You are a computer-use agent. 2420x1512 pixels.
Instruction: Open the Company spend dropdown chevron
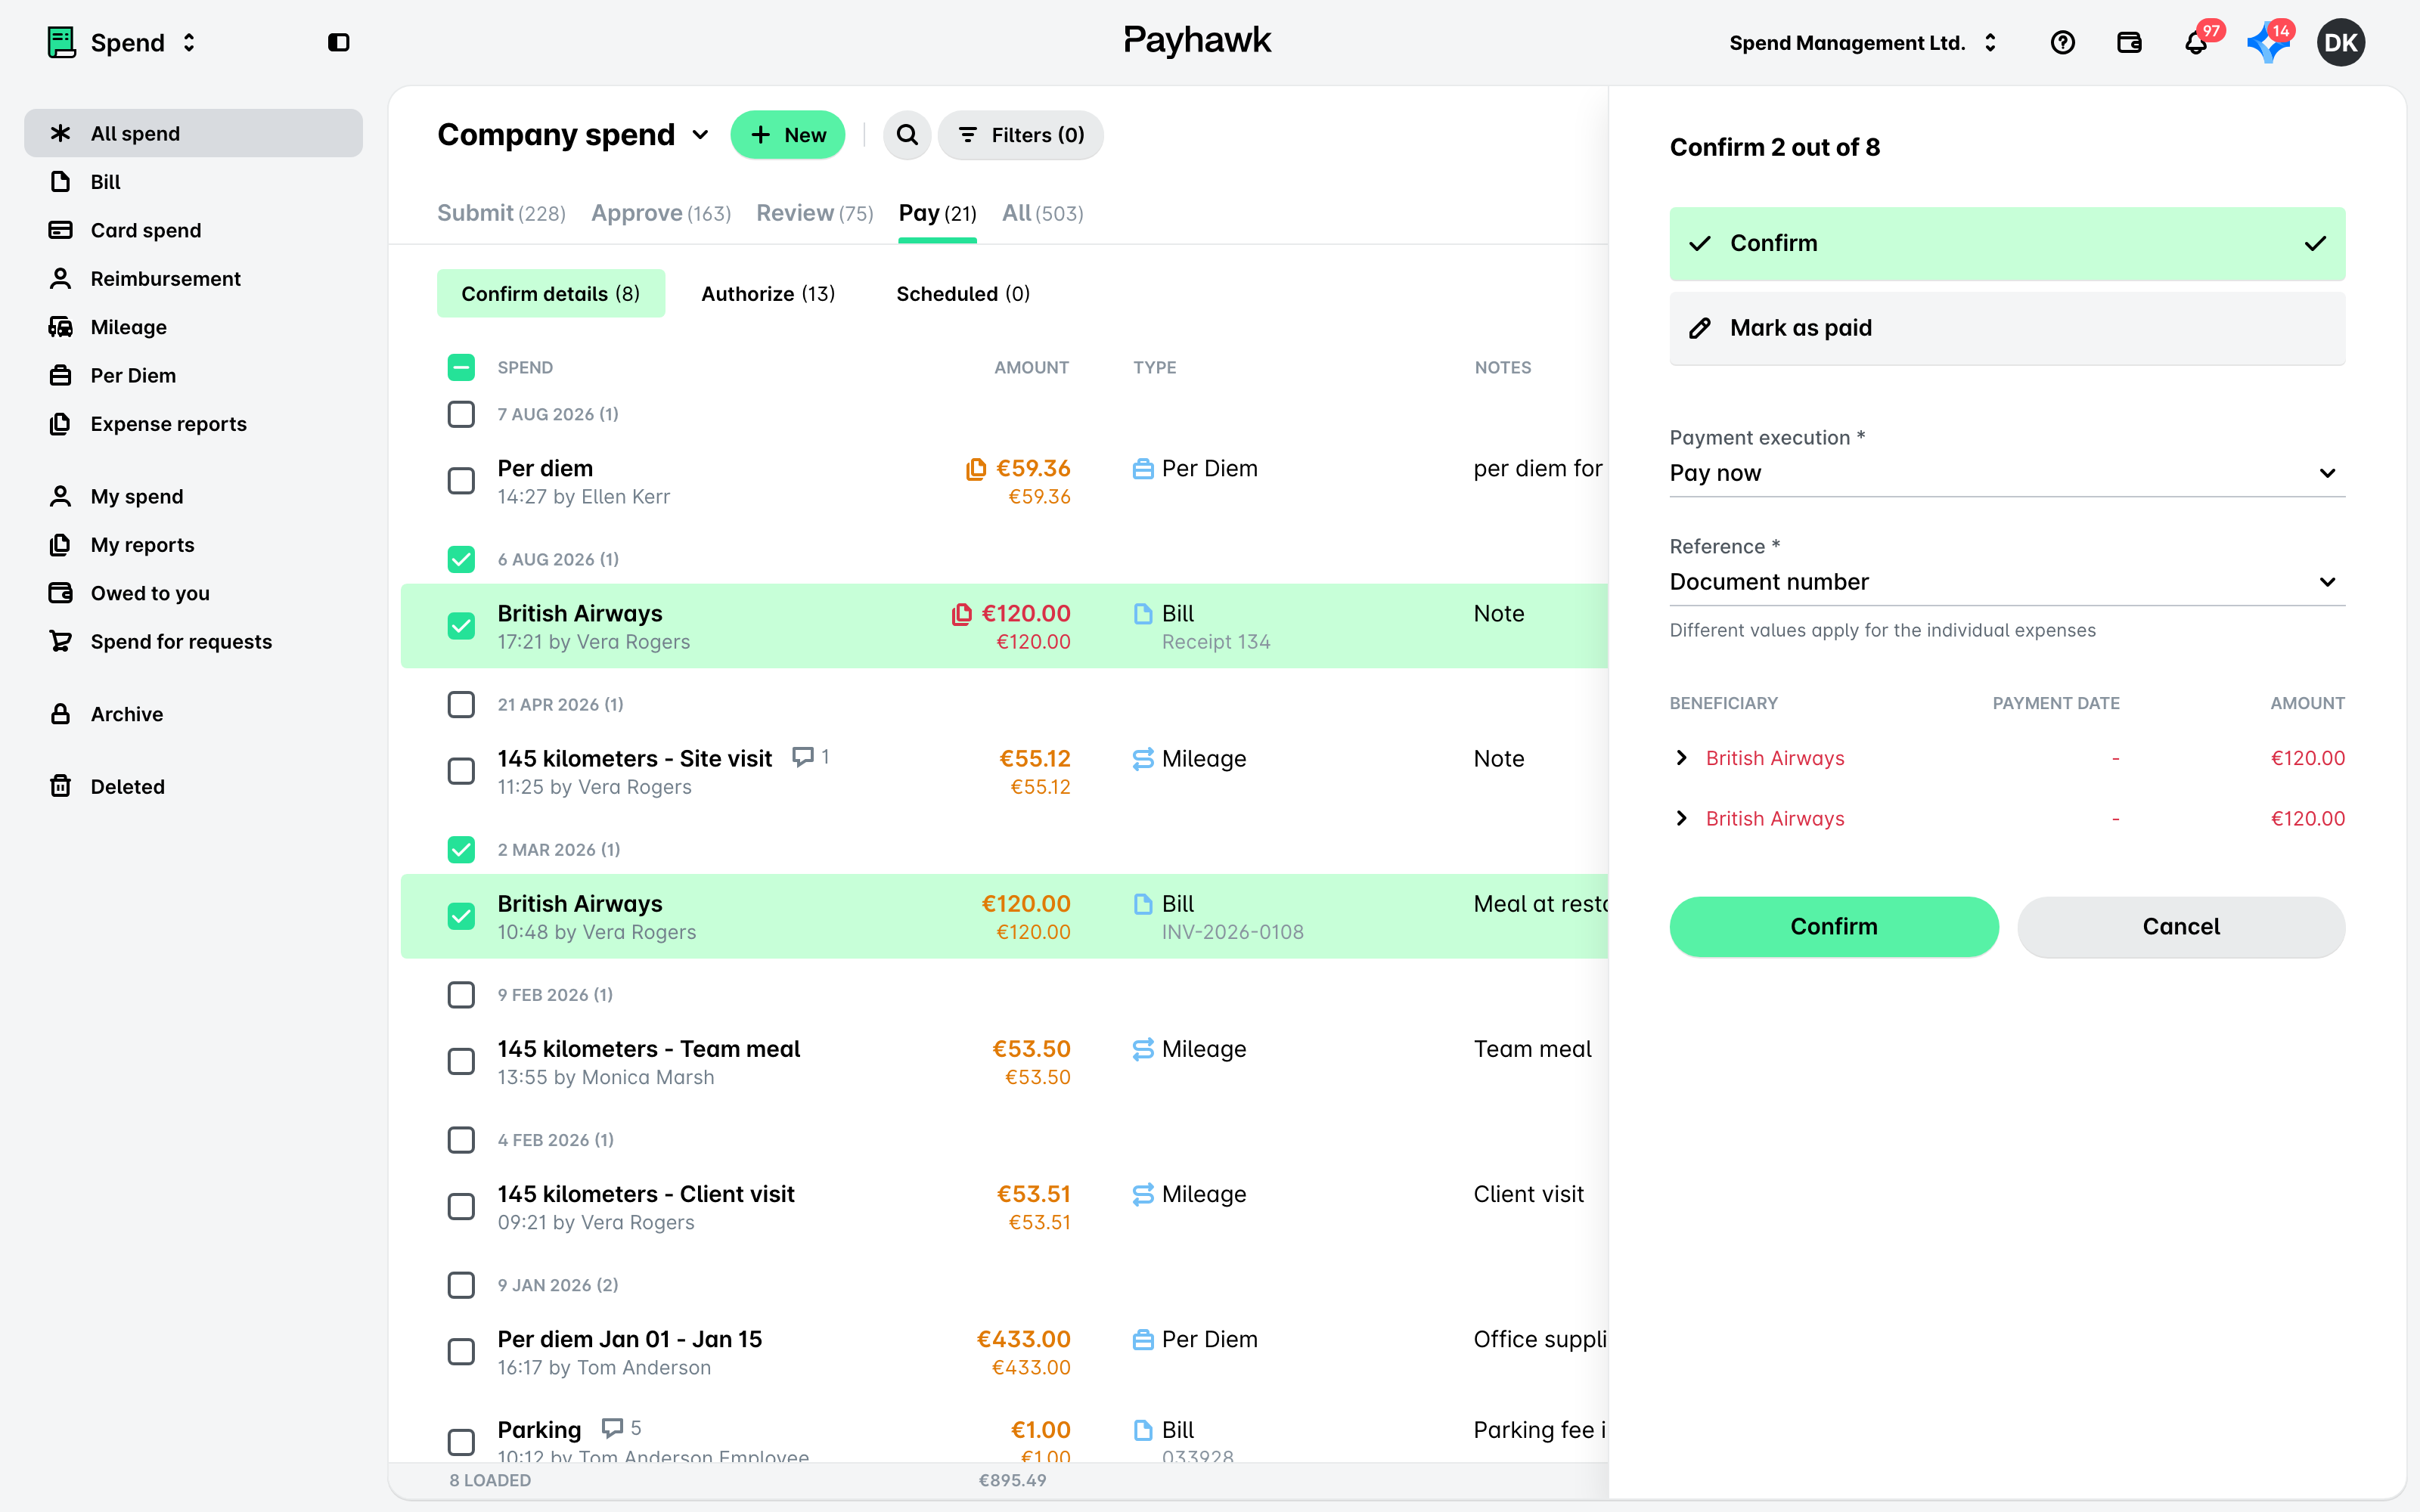tap(701, 135)
